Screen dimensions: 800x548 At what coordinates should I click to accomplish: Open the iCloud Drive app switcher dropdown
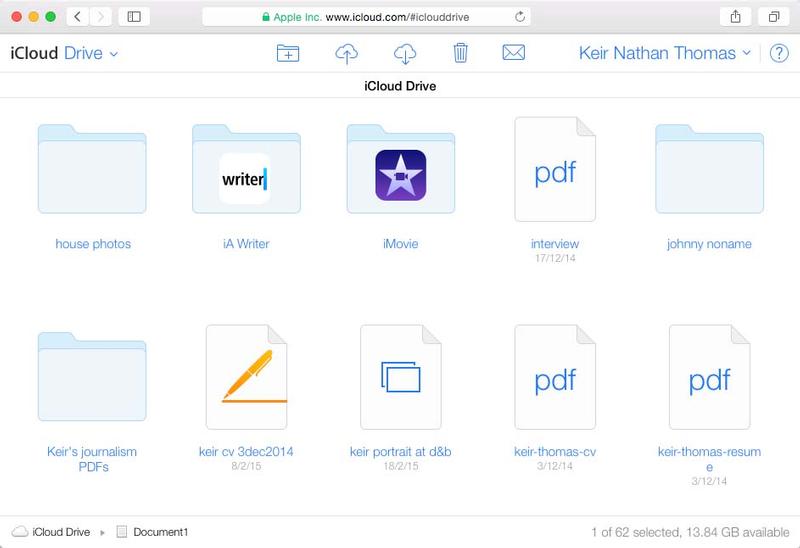coord(64,53)
